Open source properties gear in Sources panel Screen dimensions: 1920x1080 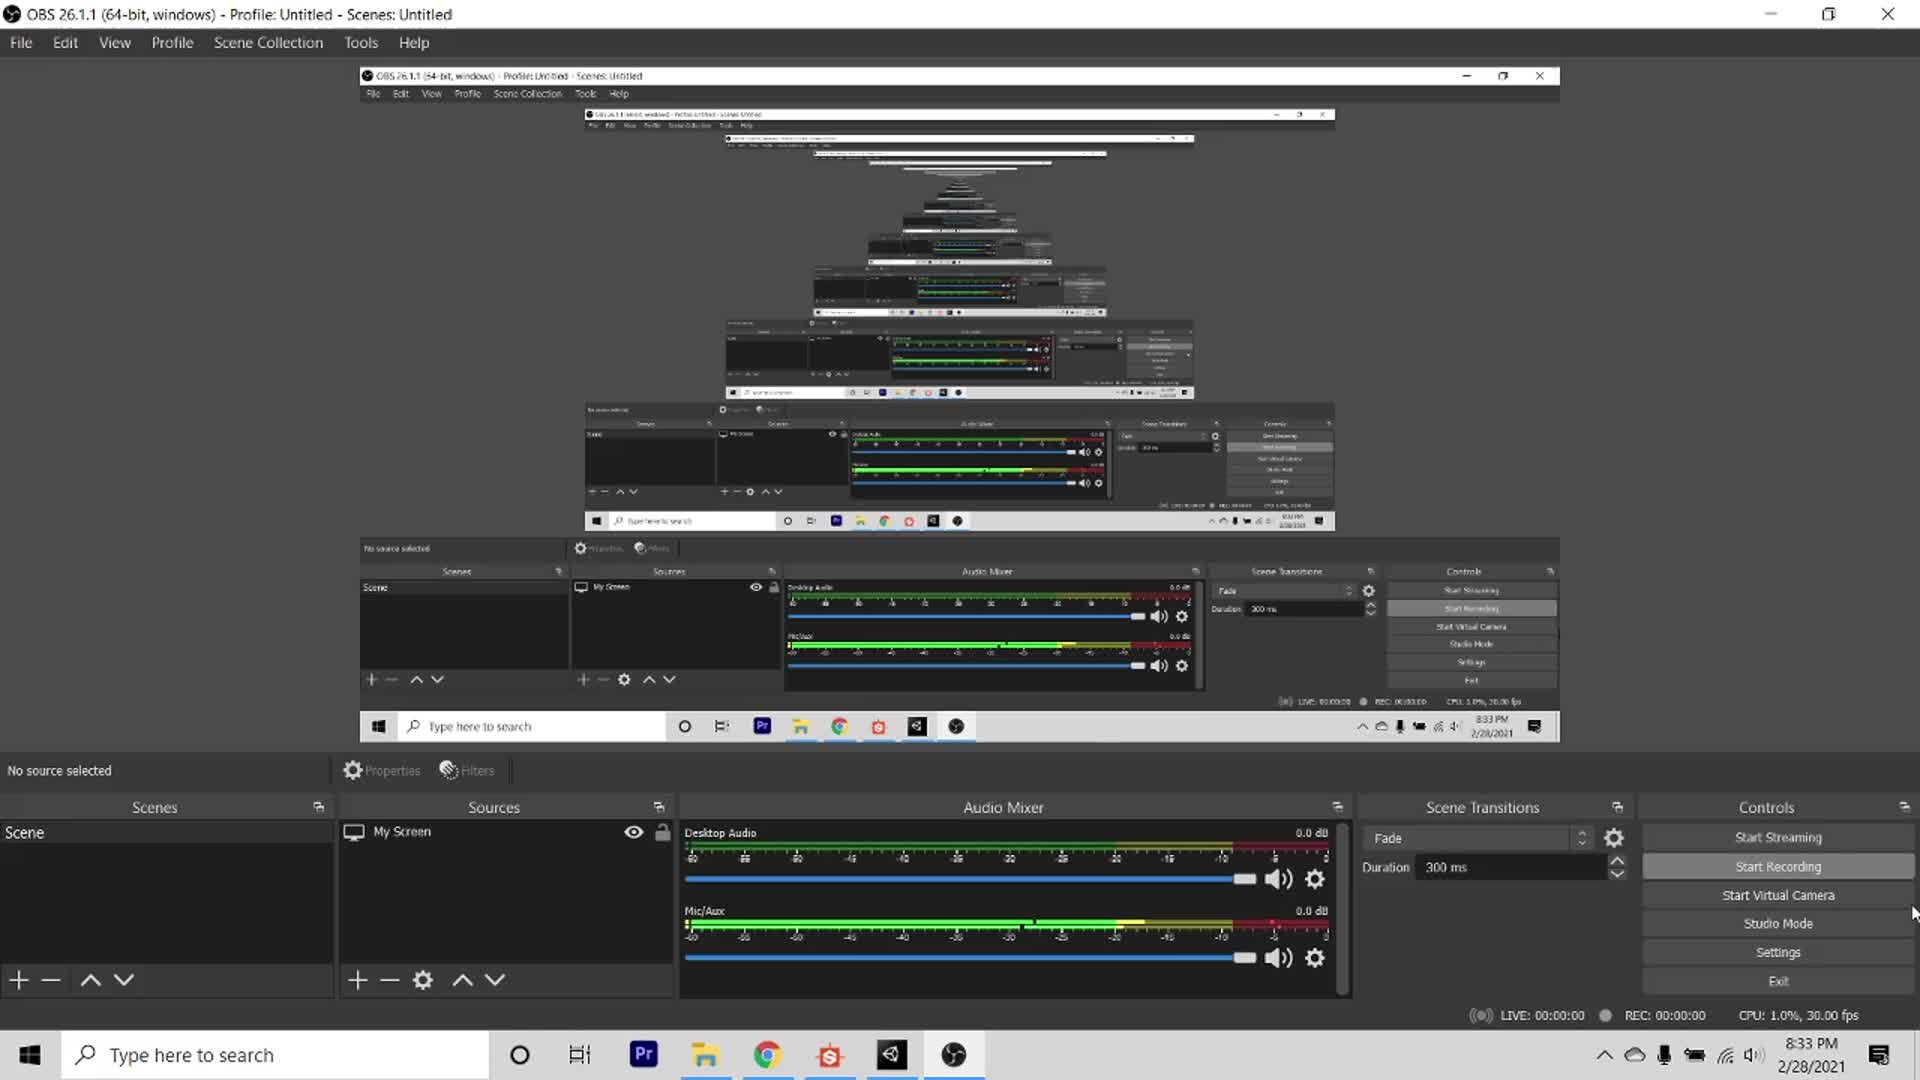(x=423, y=980)
